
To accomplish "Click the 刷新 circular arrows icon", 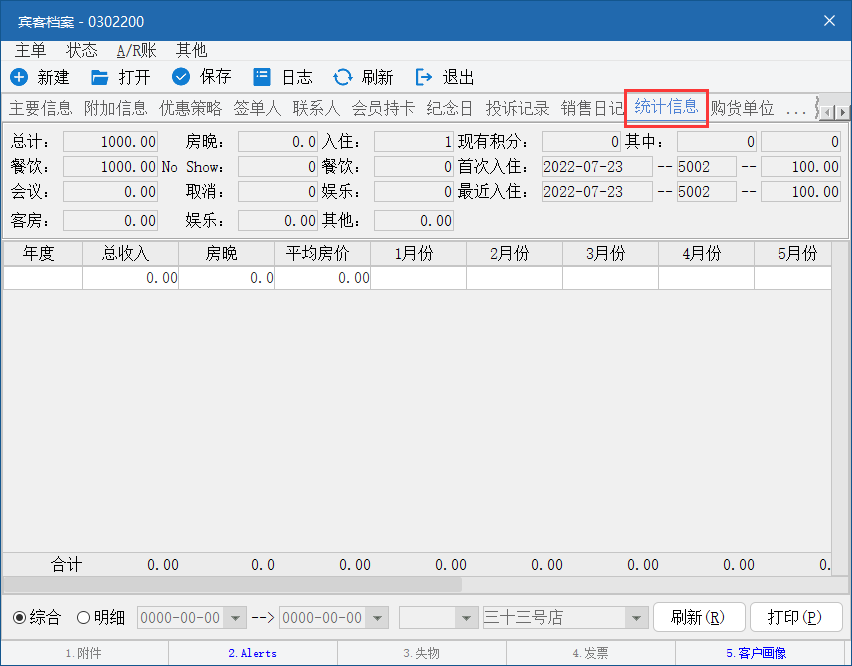I will (x=343, y=77).
